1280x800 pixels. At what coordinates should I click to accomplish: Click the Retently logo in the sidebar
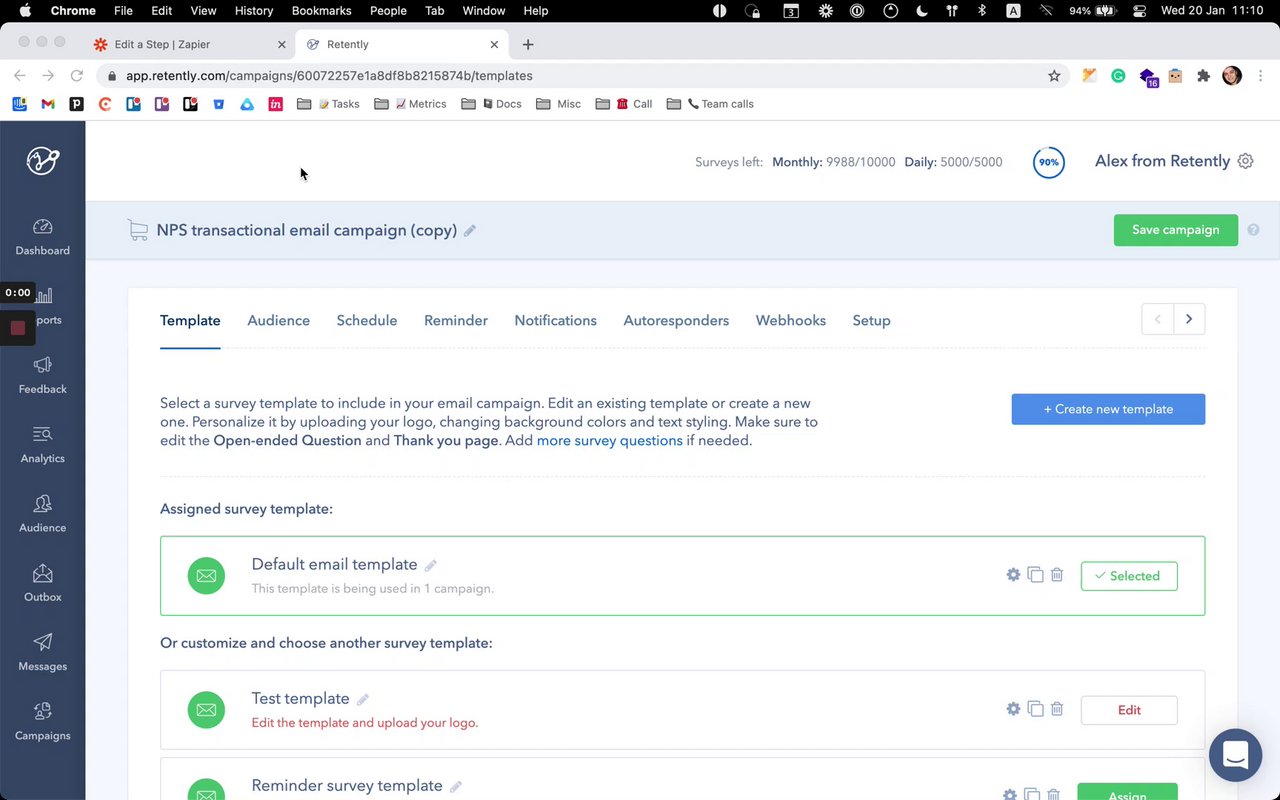pos(43,160)
